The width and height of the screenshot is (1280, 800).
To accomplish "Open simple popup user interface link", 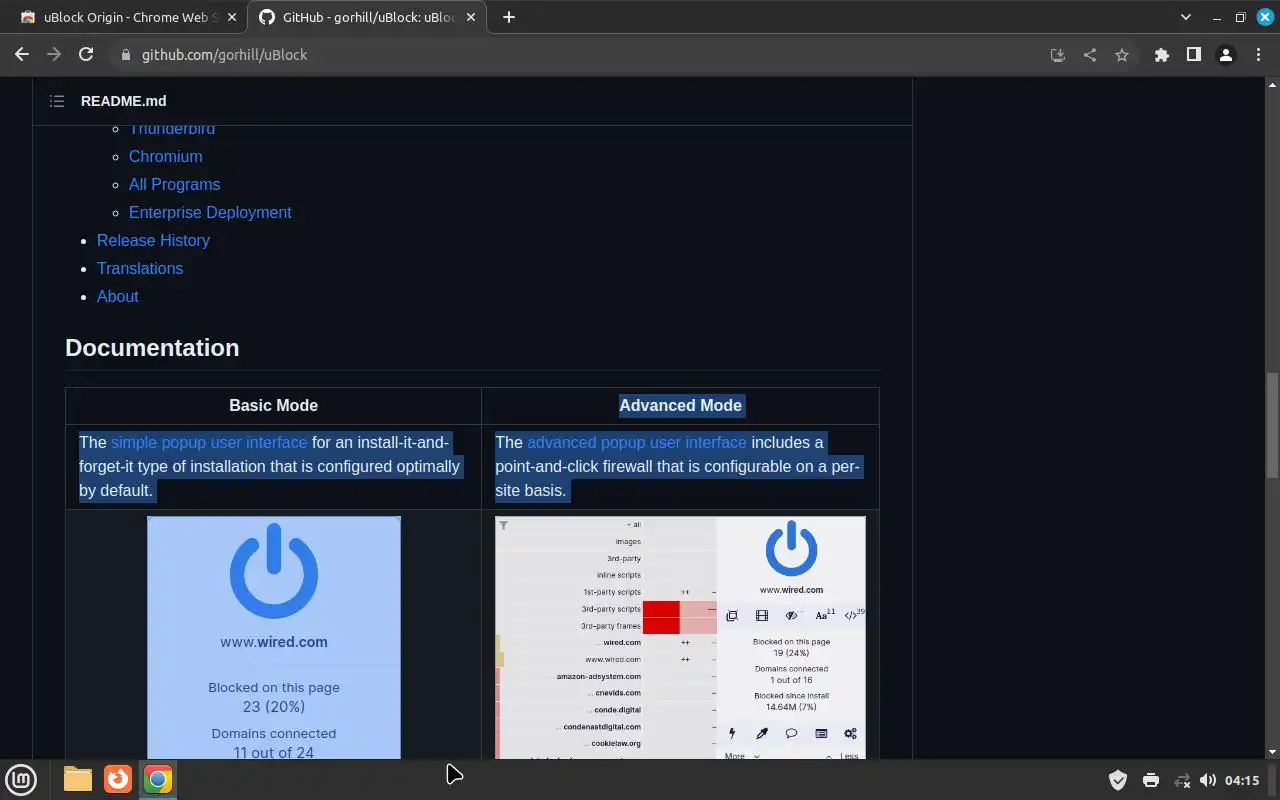I will point(209,442).
